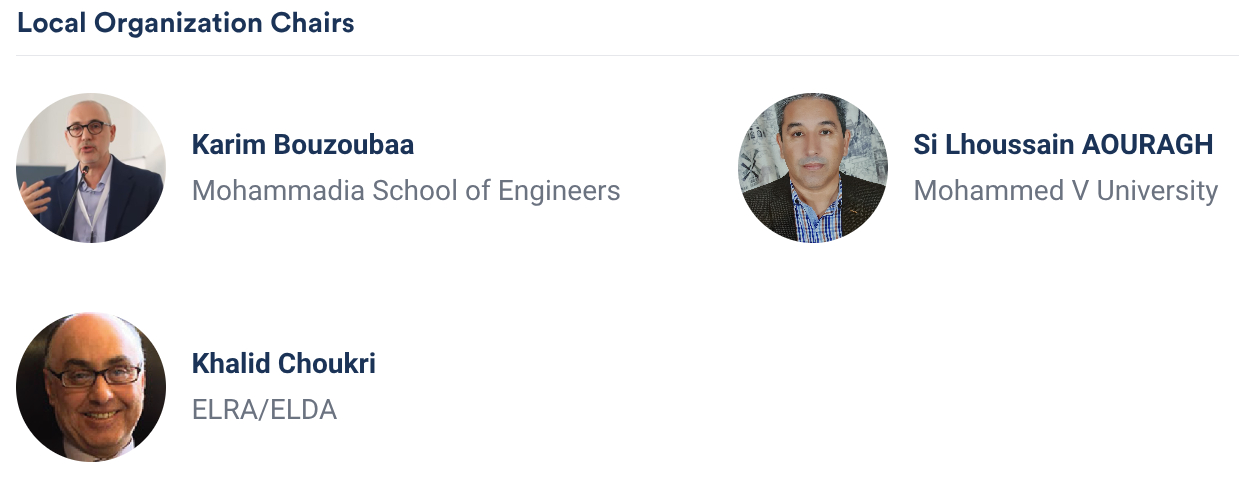The height and width of the screenshot is (479, 1239).
Task: Click Karim Bouzoubaa's profile photo
Action: coord(91,168)
